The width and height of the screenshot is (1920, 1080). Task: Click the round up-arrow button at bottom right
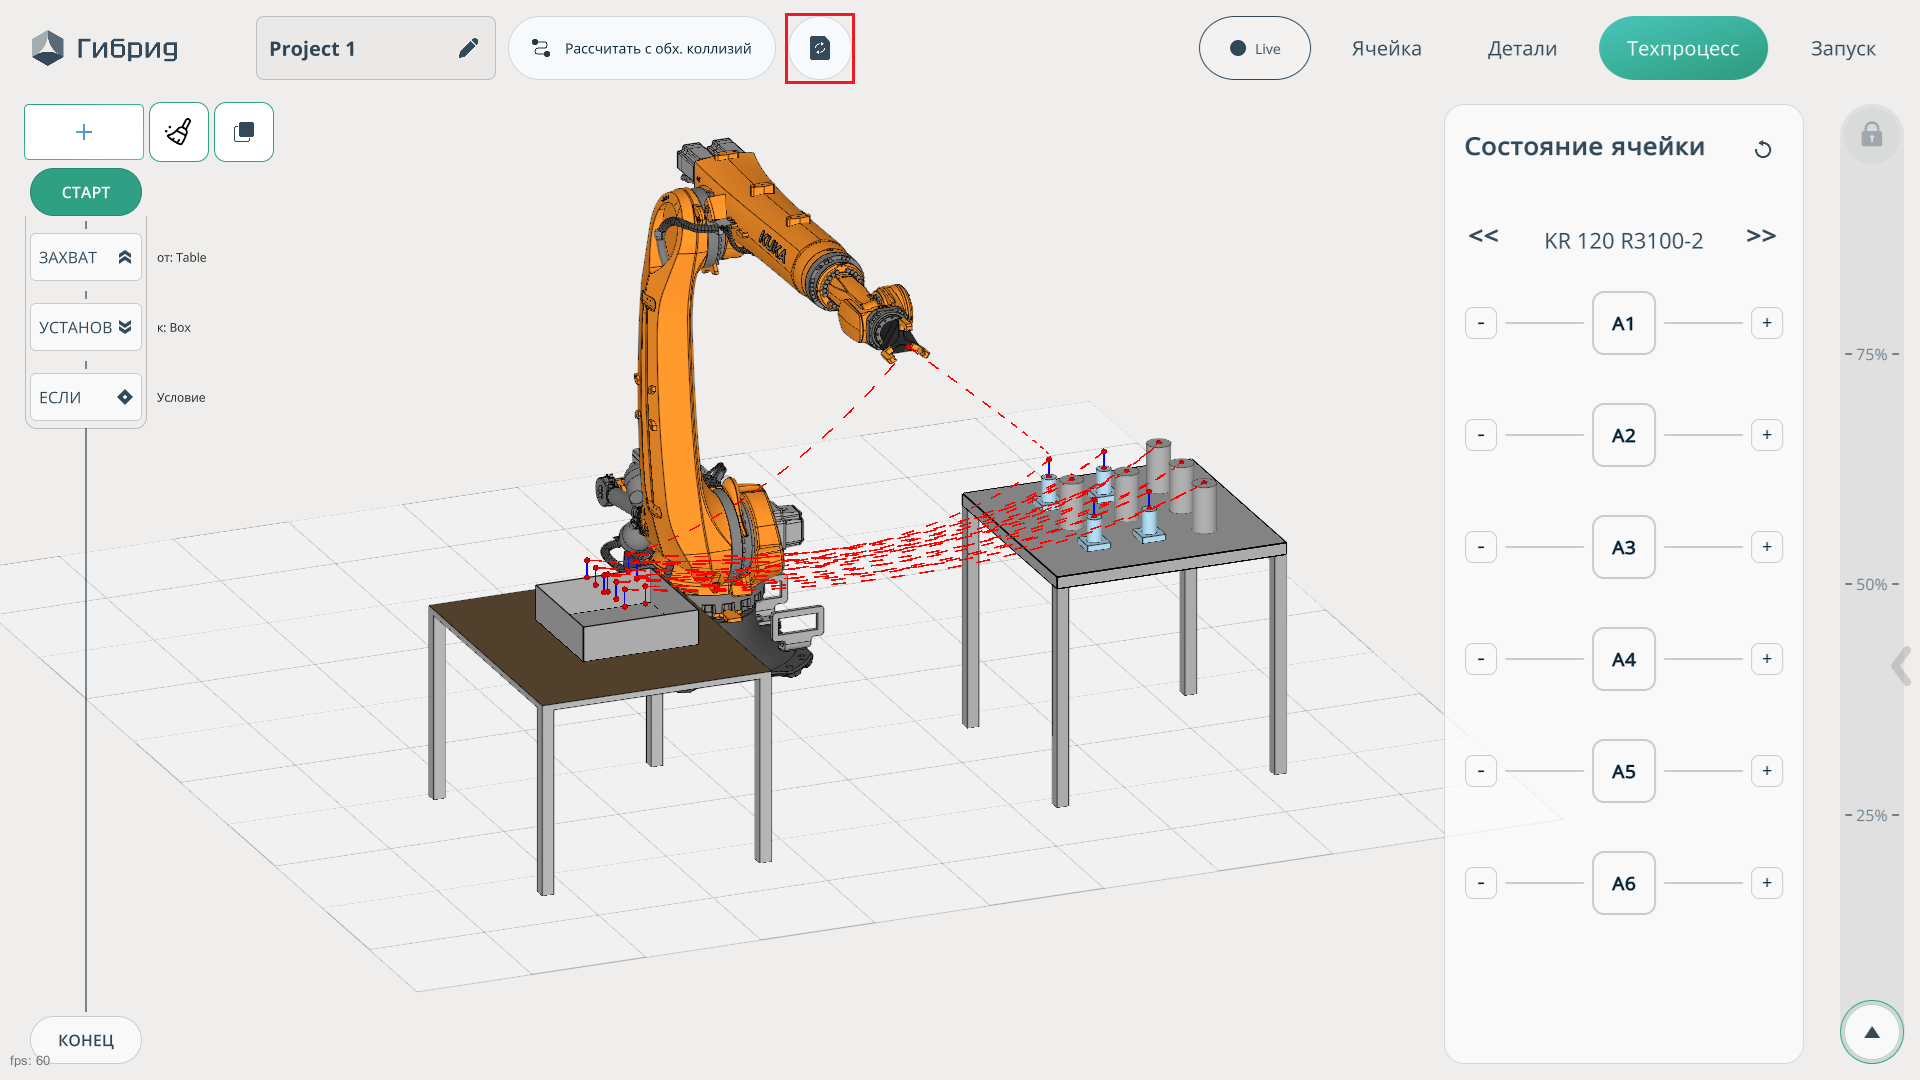point(1871,1032)
